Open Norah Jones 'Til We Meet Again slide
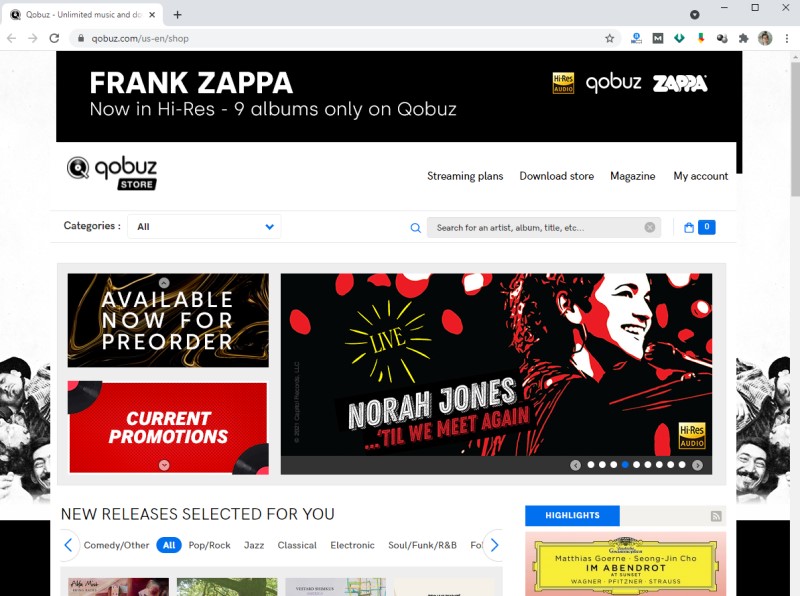 (x=496, y=364)
